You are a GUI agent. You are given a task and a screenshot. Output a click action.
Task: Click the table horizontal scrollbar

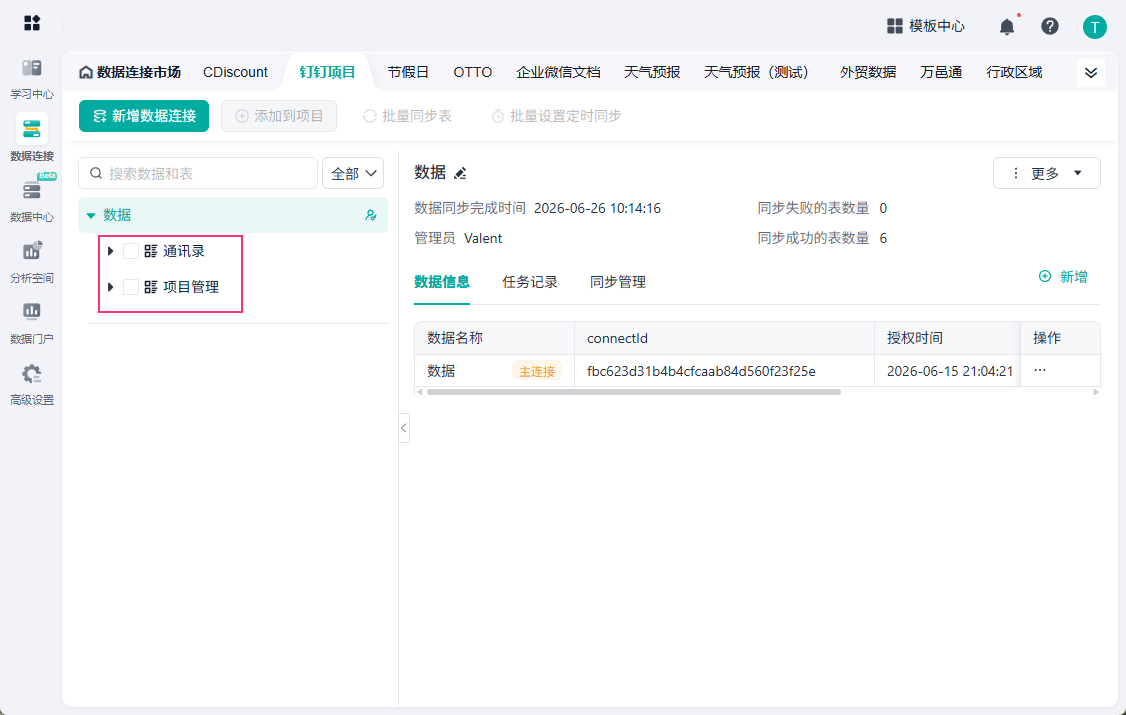click(x=633, y=392)
